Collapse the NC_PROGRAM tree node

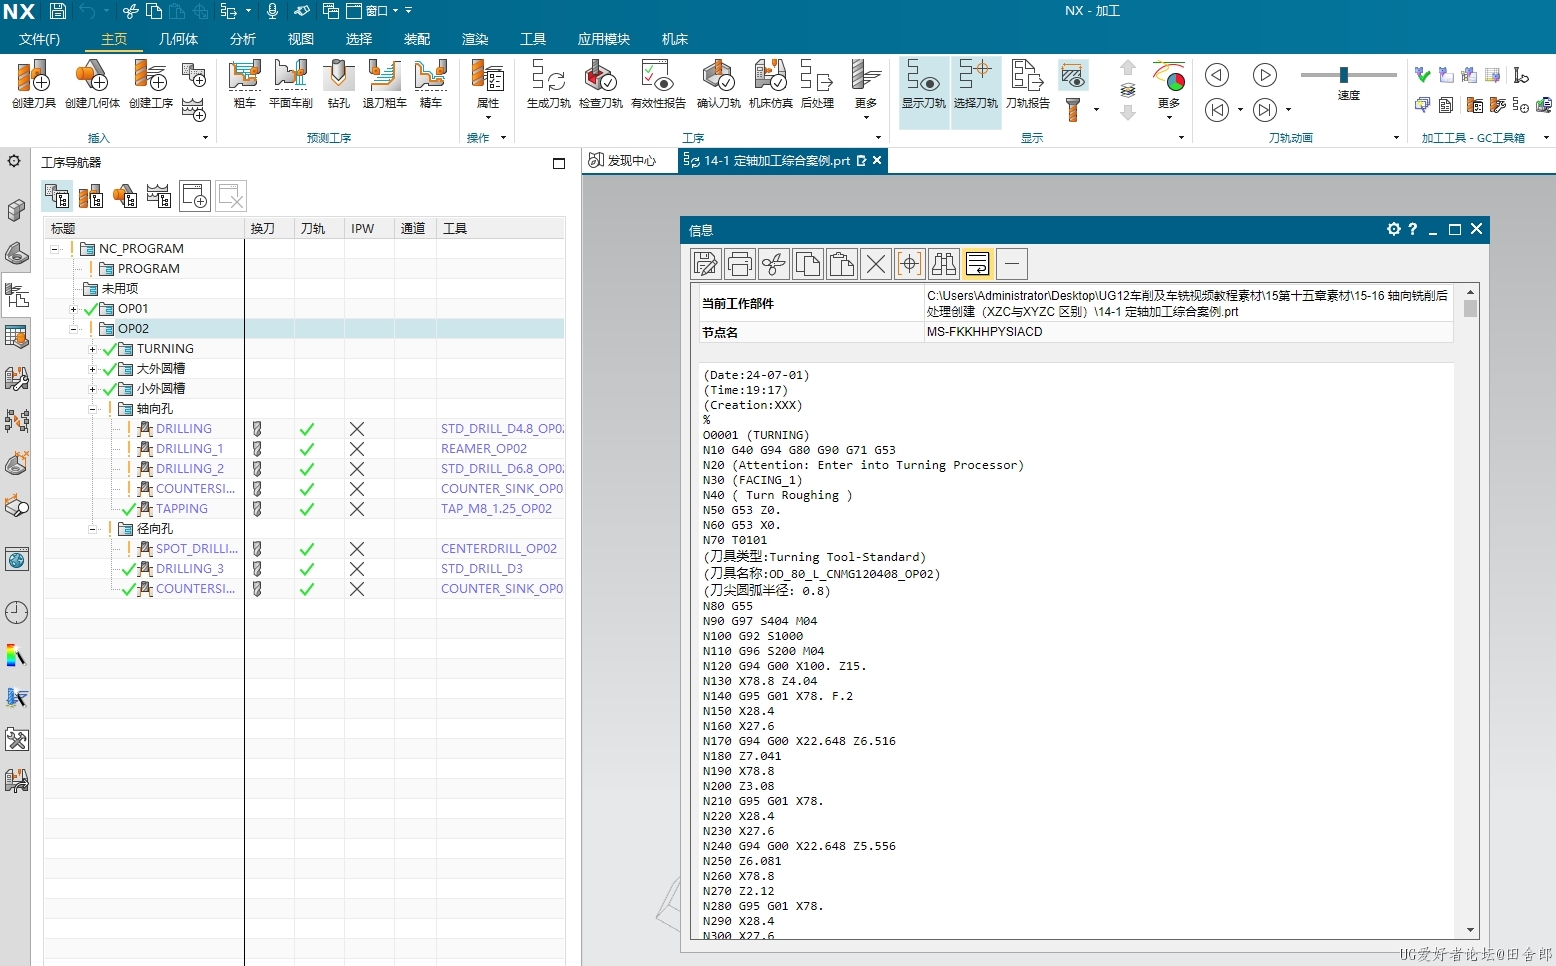coord(55,249)
